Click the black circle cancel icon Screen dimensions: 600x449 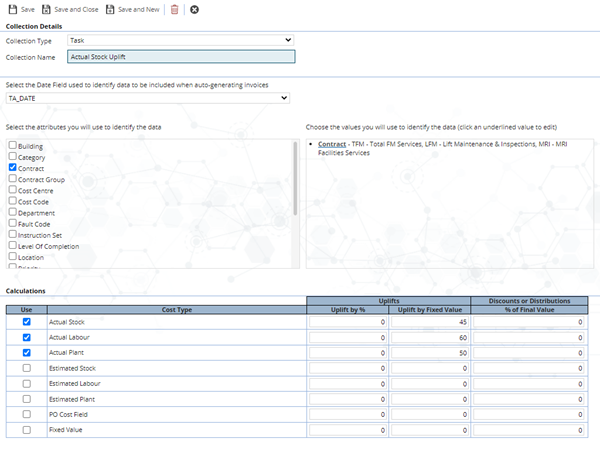[194, 9]
